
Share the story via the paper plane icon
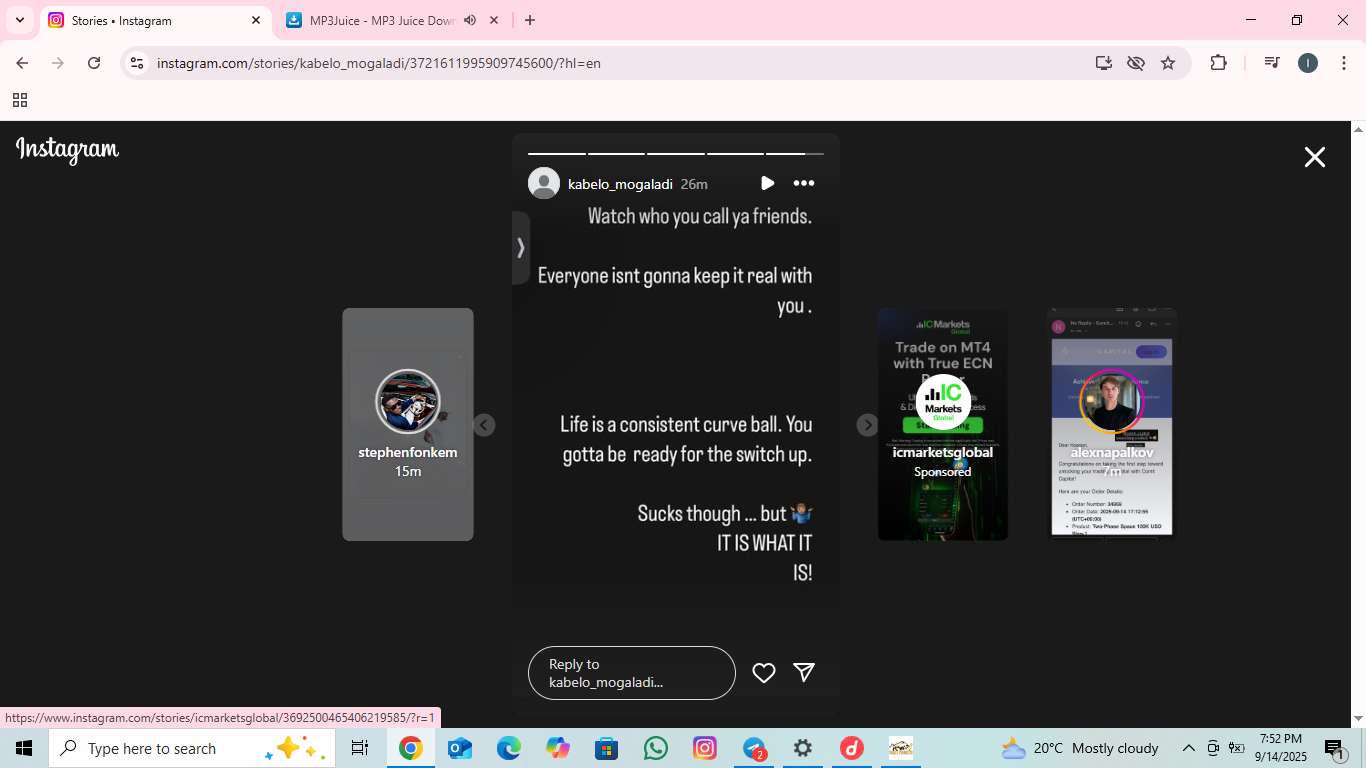pos(804,673)
